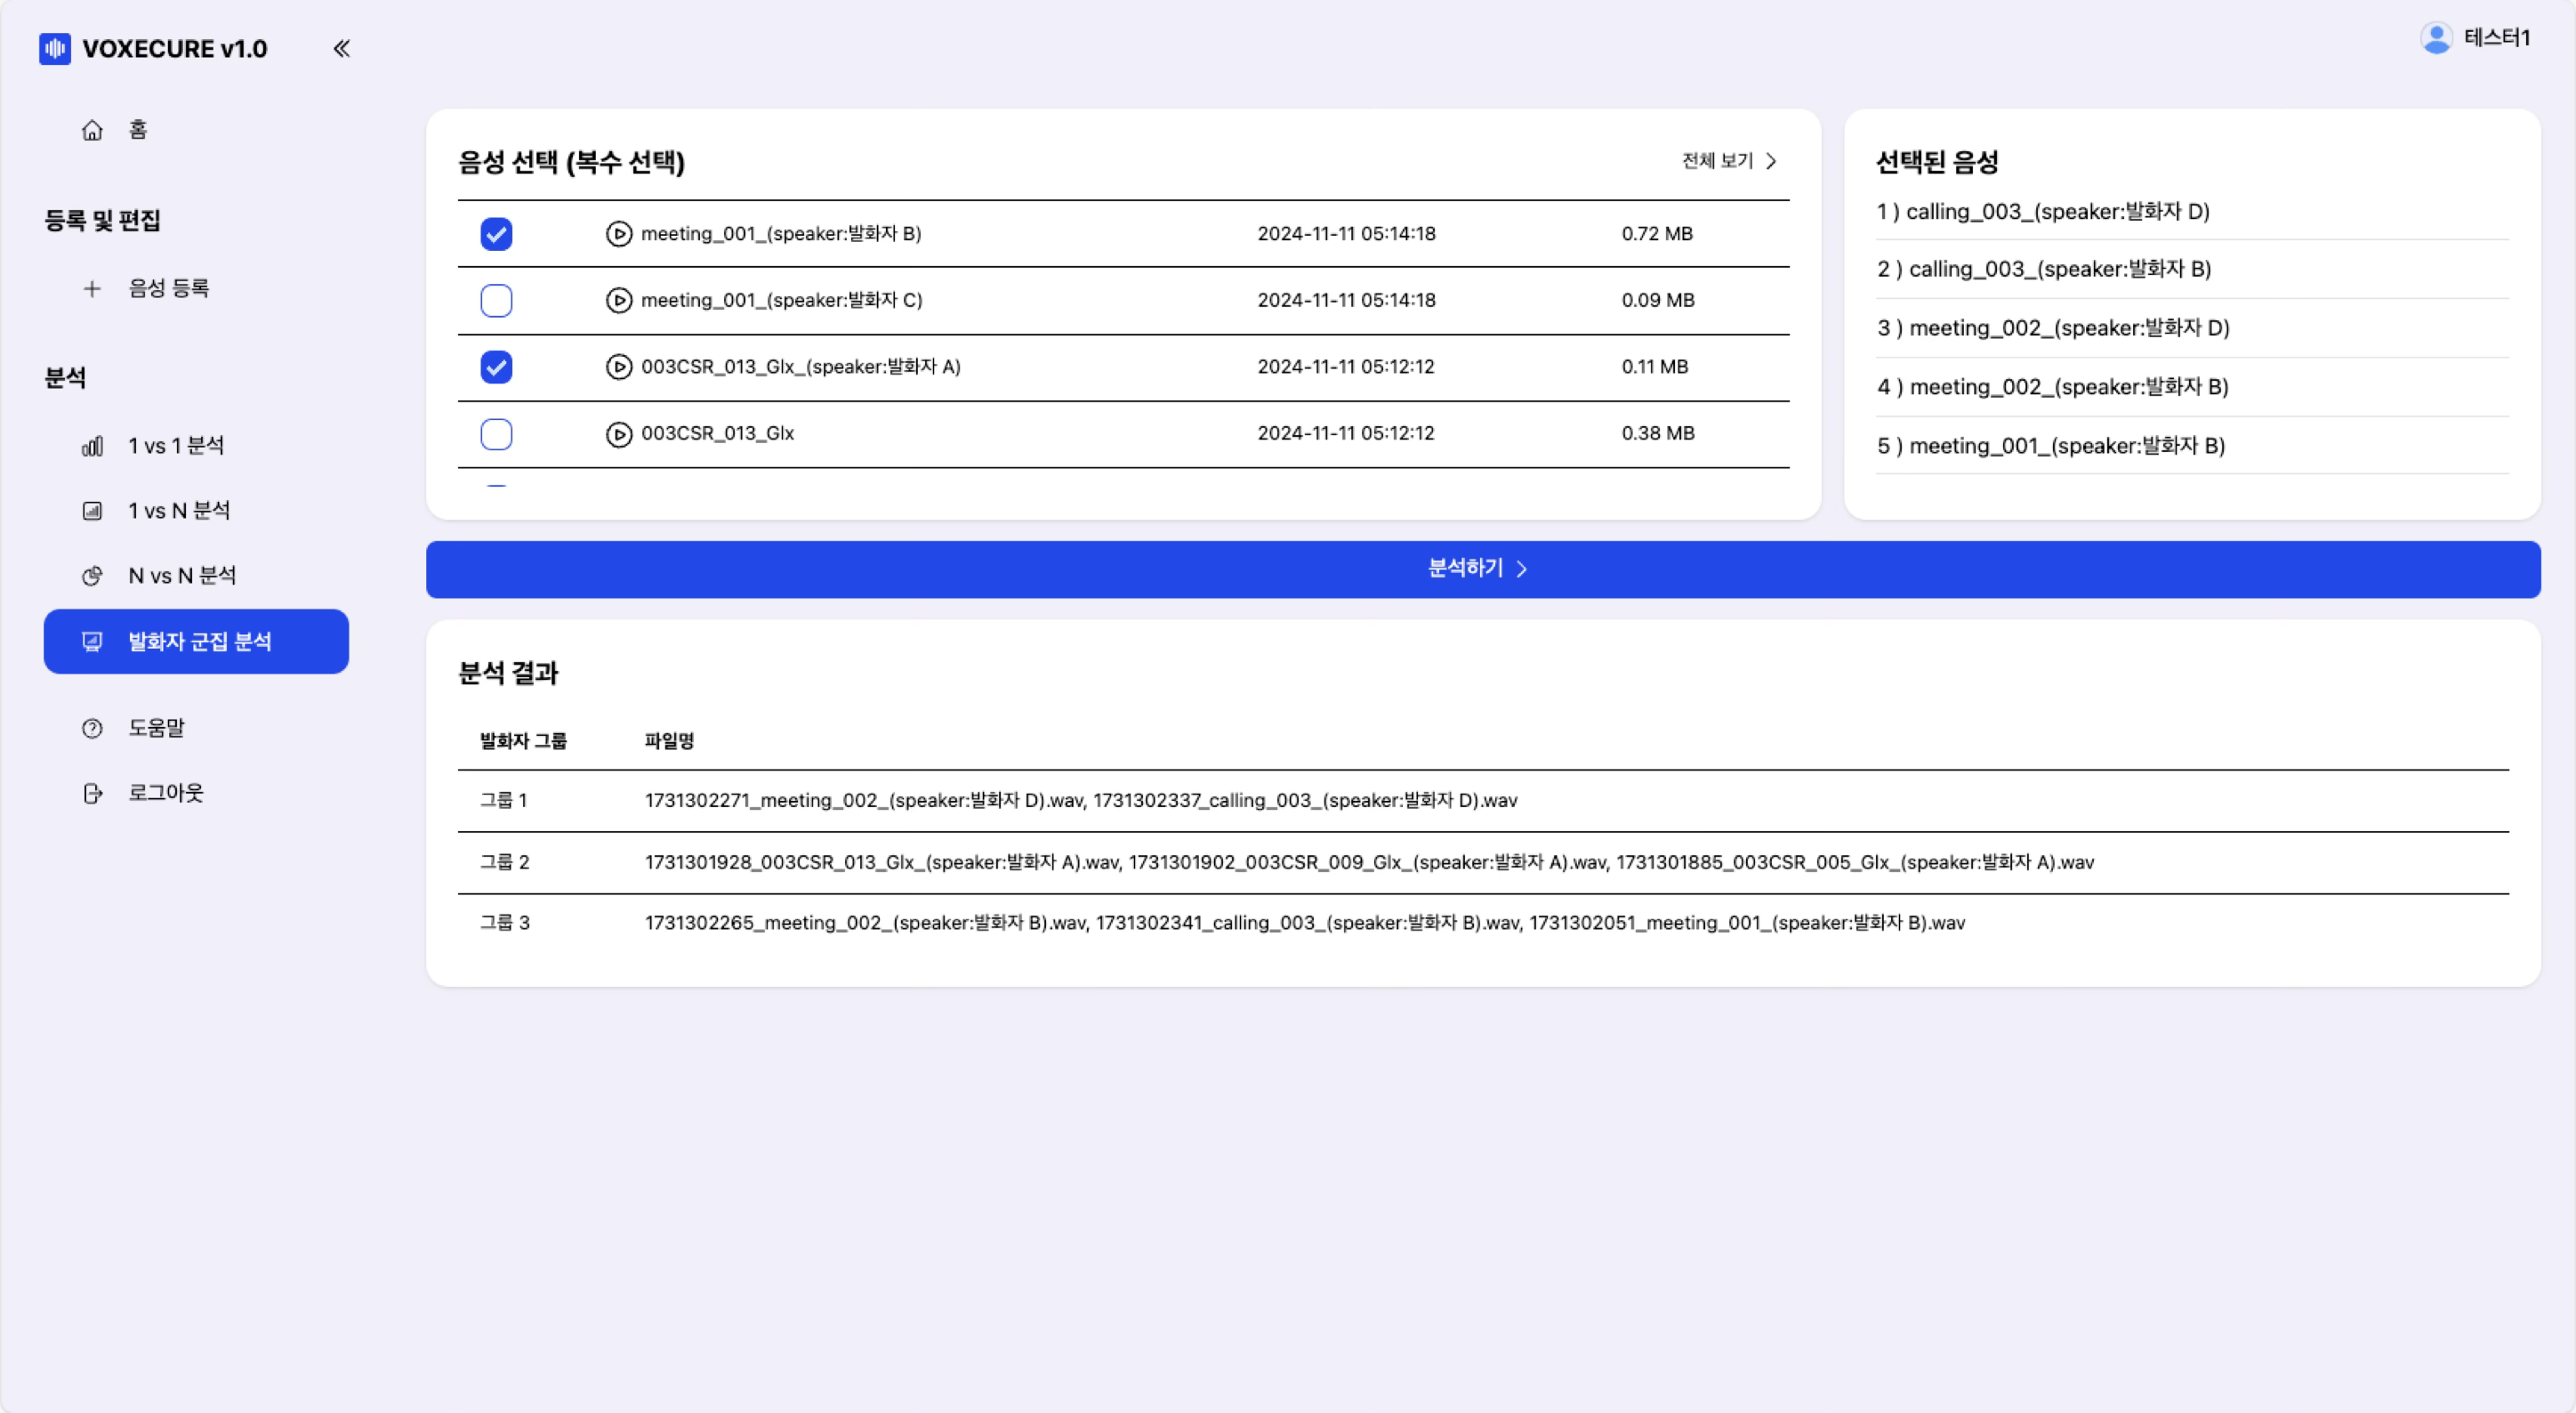Open 1 vs N 분석 menu item

(x=179, y=511)
